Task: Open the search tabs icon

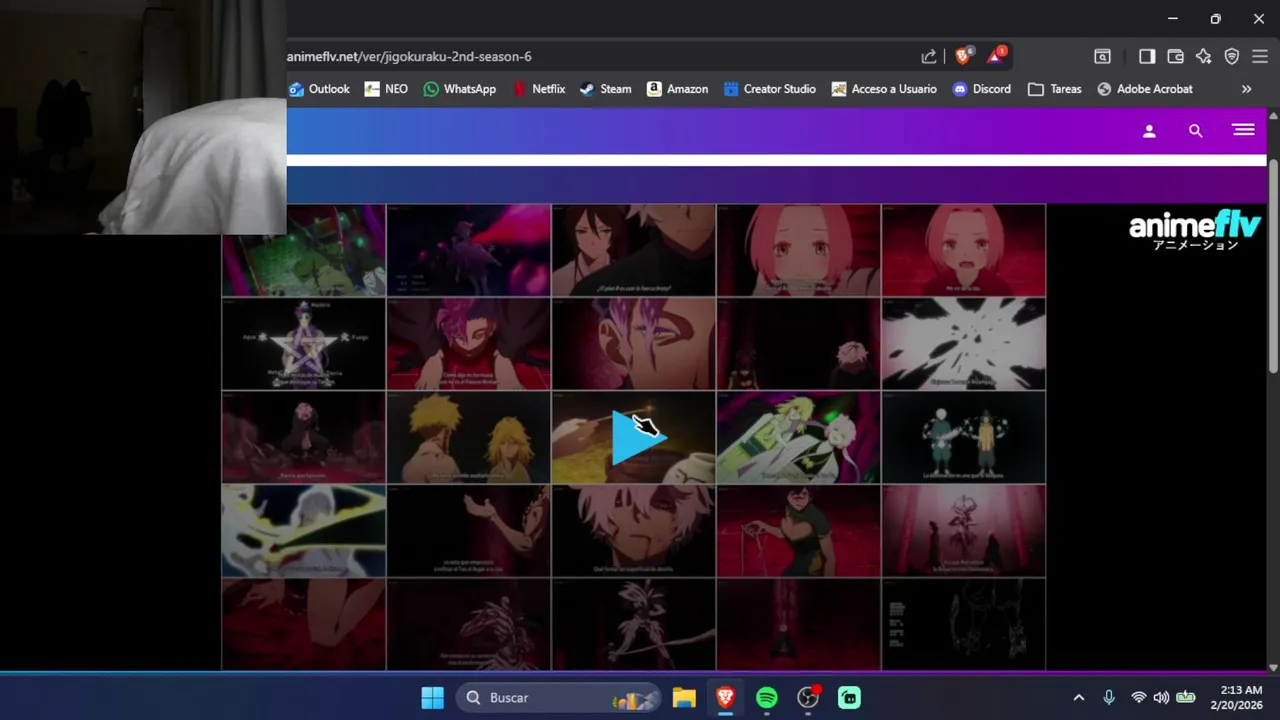Action: pos(1102,57)
